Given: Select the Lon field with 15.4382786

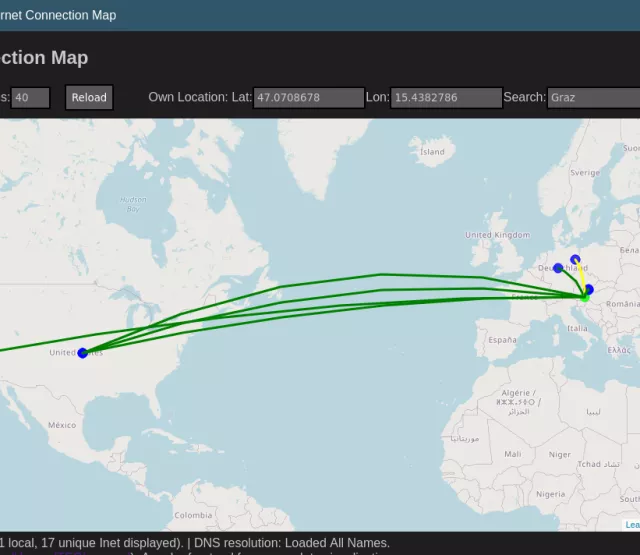Looking at the screenshot, I should pyautogui.click(x=446, y=98).
